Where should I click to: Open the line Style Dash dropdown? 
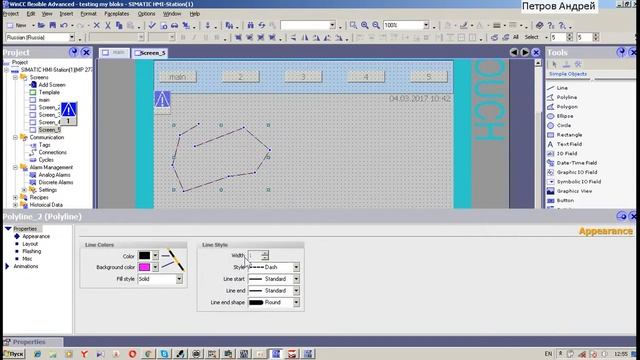click(296, 267)
